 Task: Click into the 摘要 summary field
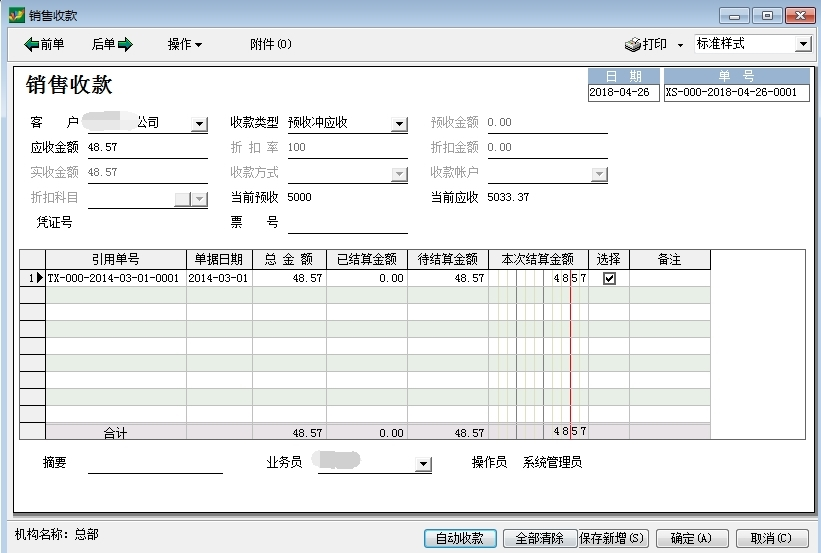tap(155, 463)
